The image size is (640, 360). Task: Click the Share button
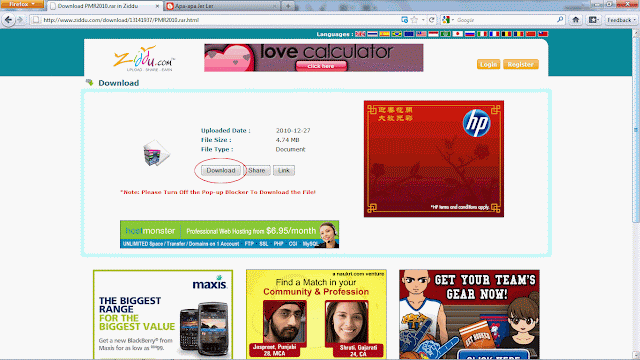click(257, 170)
